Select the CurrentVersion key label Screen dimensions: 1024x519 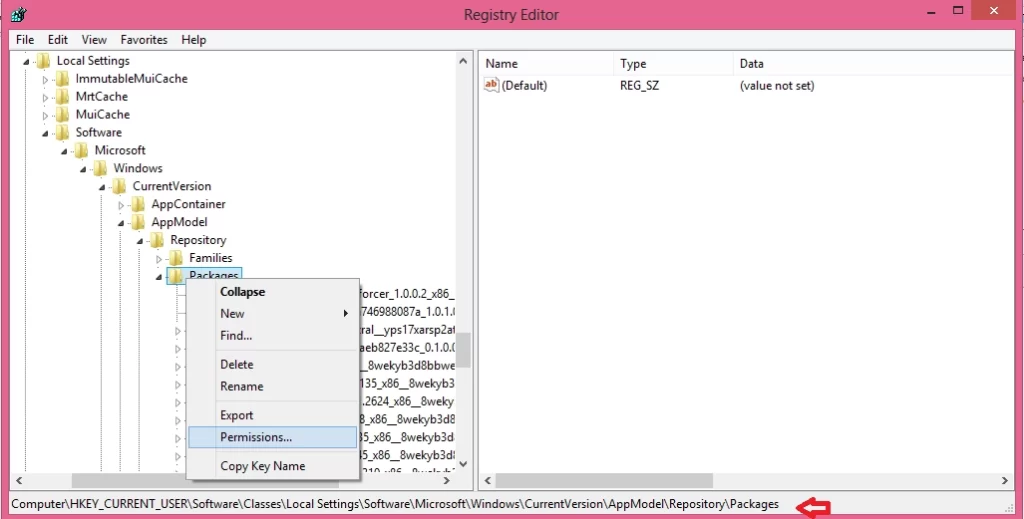click(x=172, y=186)
